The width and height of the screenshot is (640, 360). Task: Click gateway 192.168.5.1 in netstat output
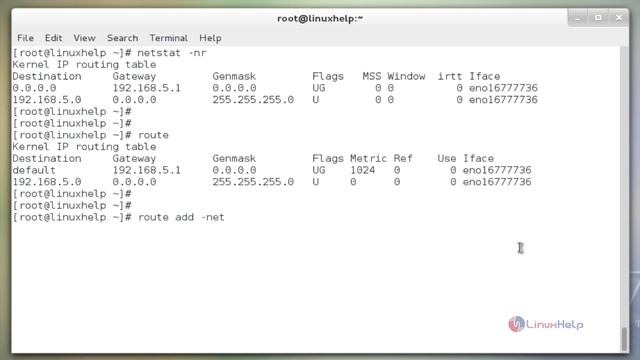coord(147,88)
